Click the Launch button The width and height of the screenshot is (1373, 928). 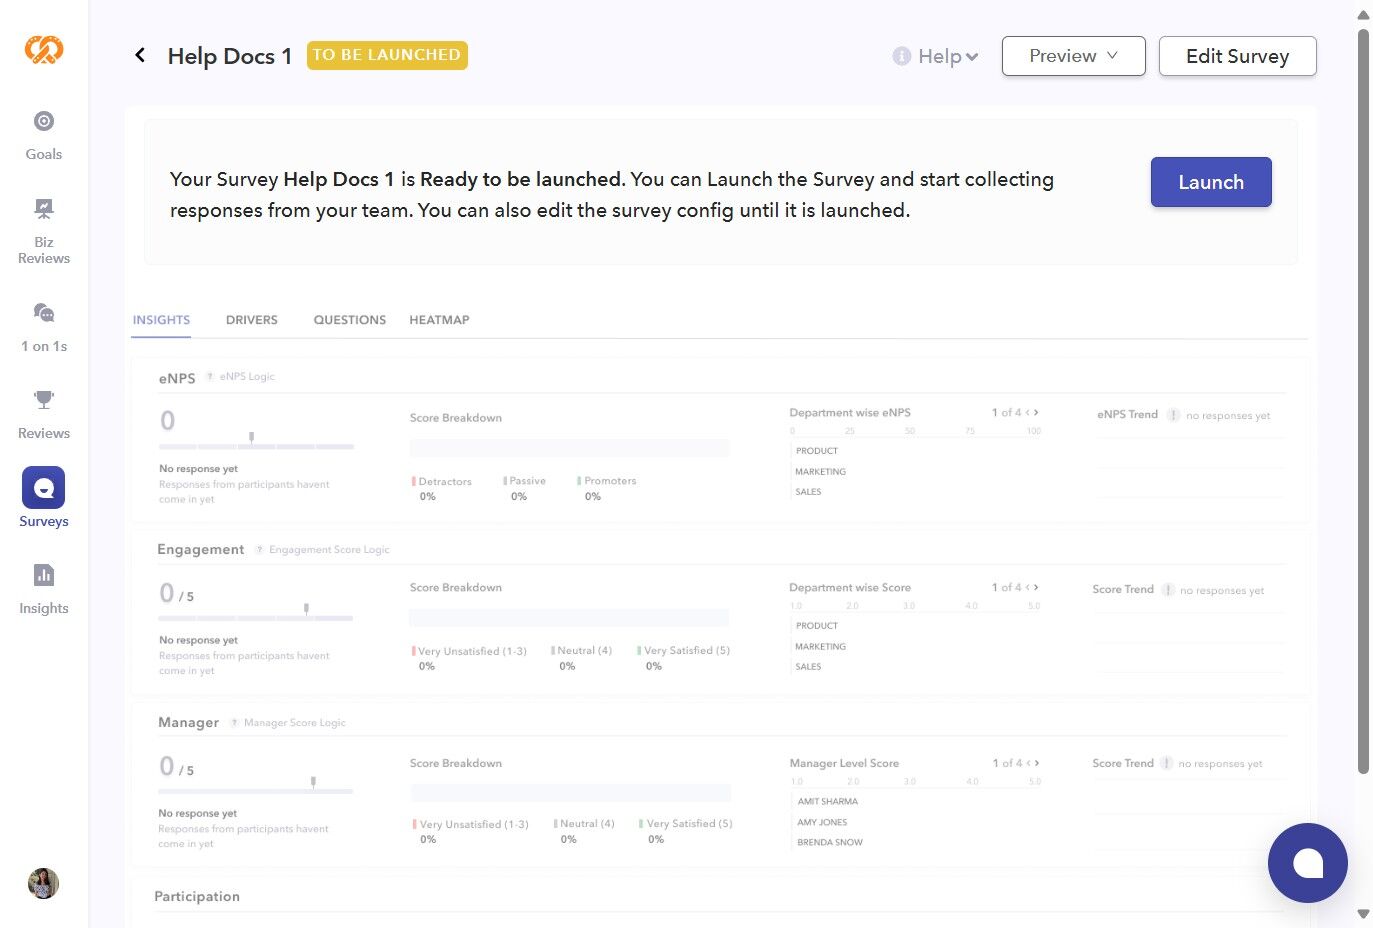[1211, 182]
